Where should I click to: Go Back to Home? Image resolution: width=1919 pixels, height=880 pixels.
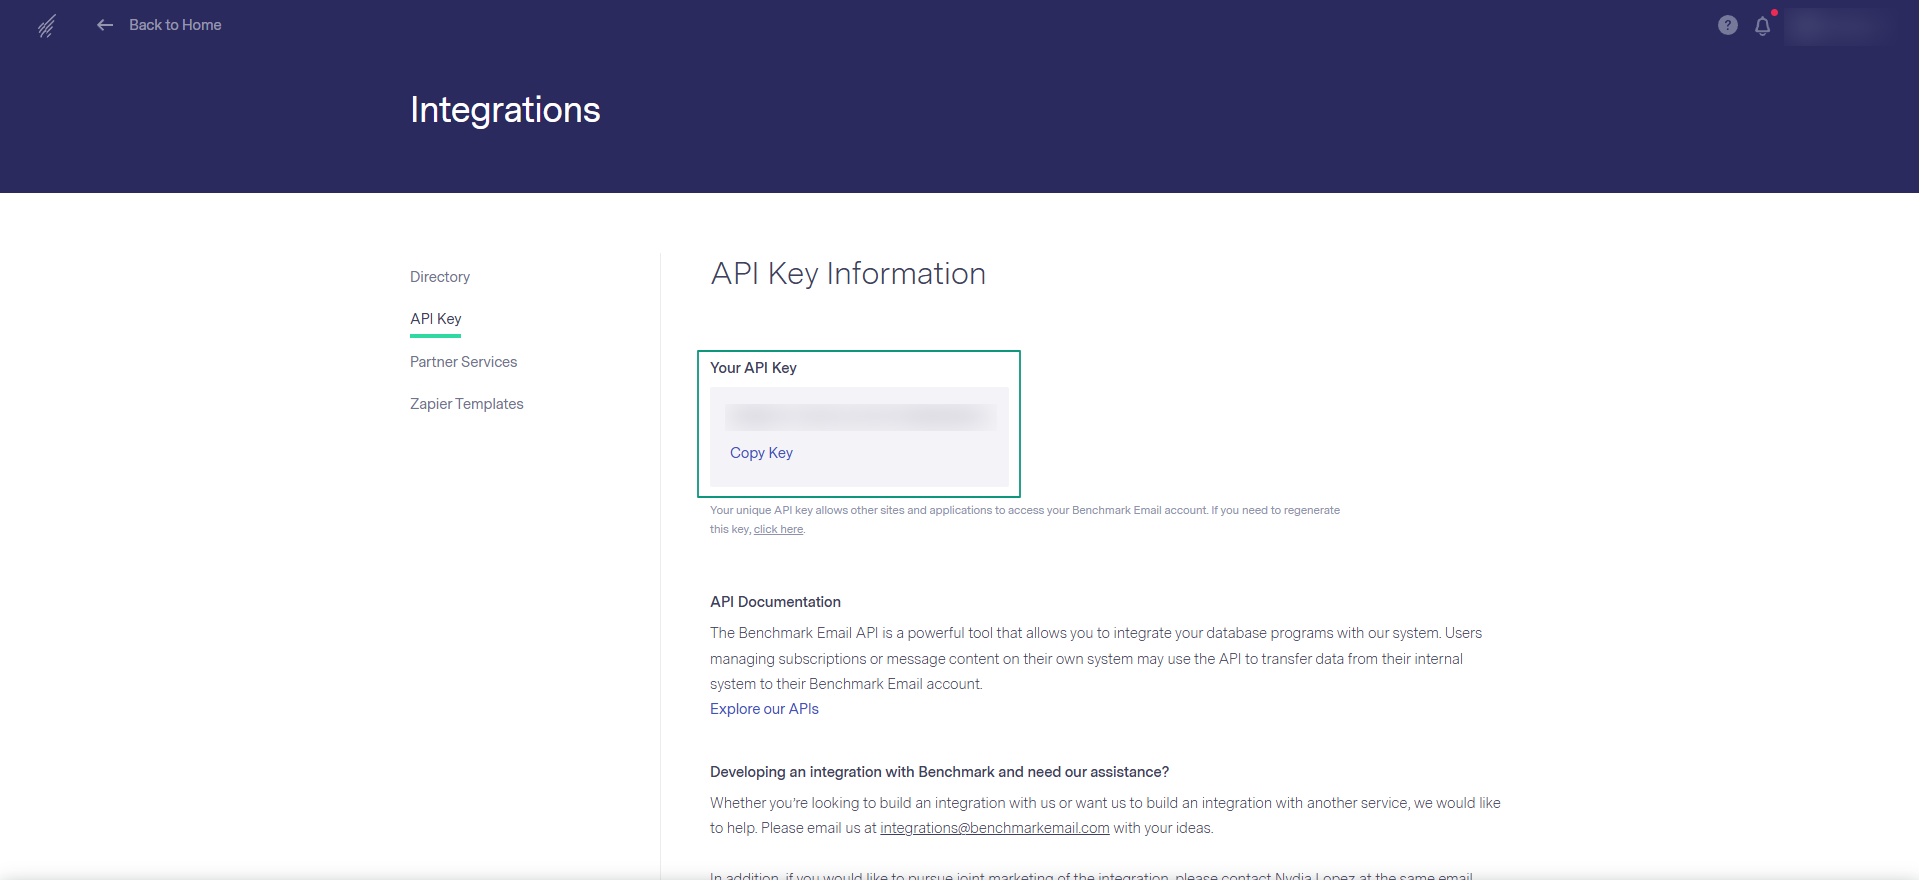[x=175, y=25]
